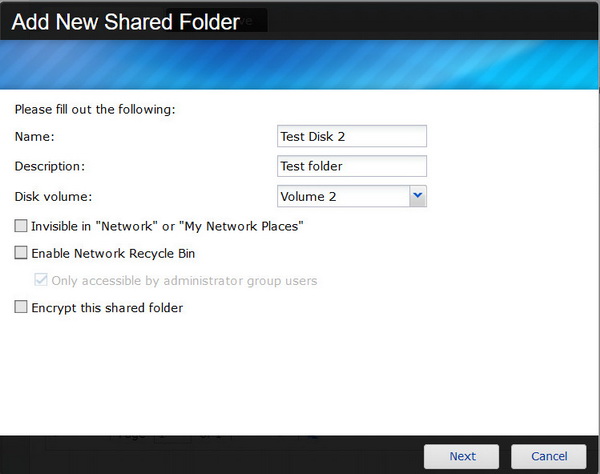600x474 pixels.
Task: Click the Description: label
Action: (x=50, y=166)
